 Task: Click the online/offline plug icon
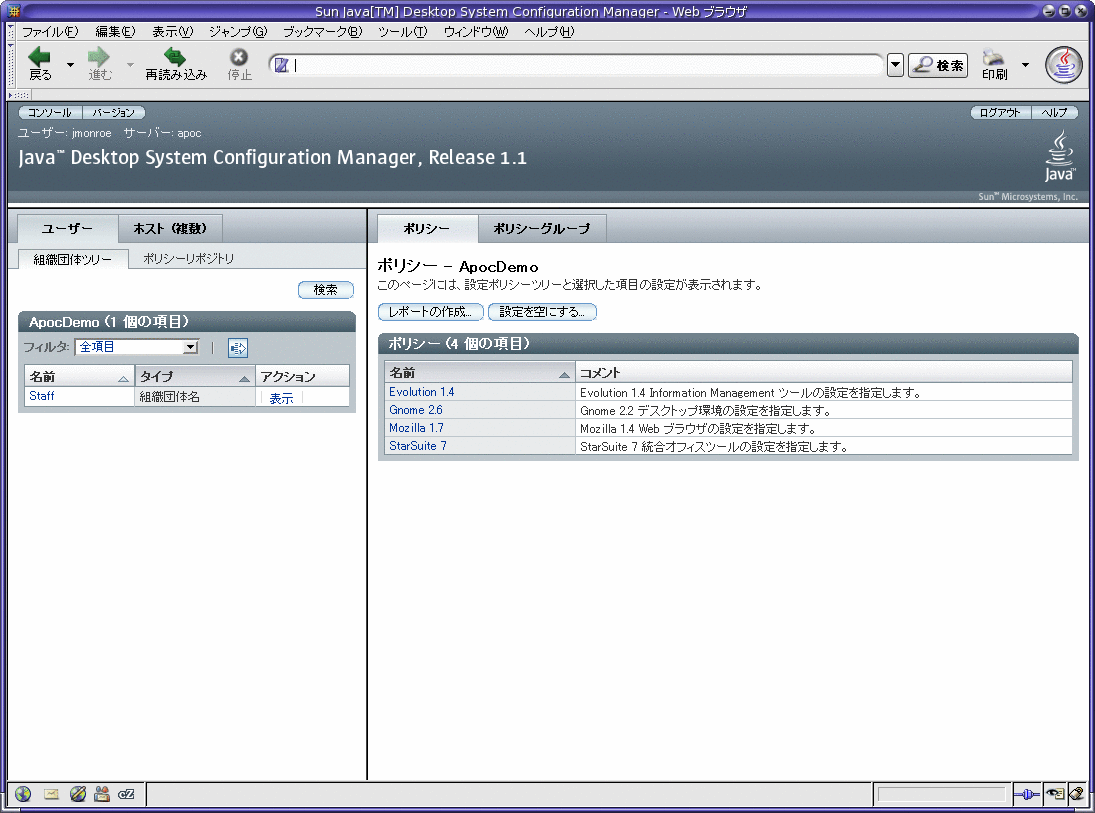[x=1027, y=794]
